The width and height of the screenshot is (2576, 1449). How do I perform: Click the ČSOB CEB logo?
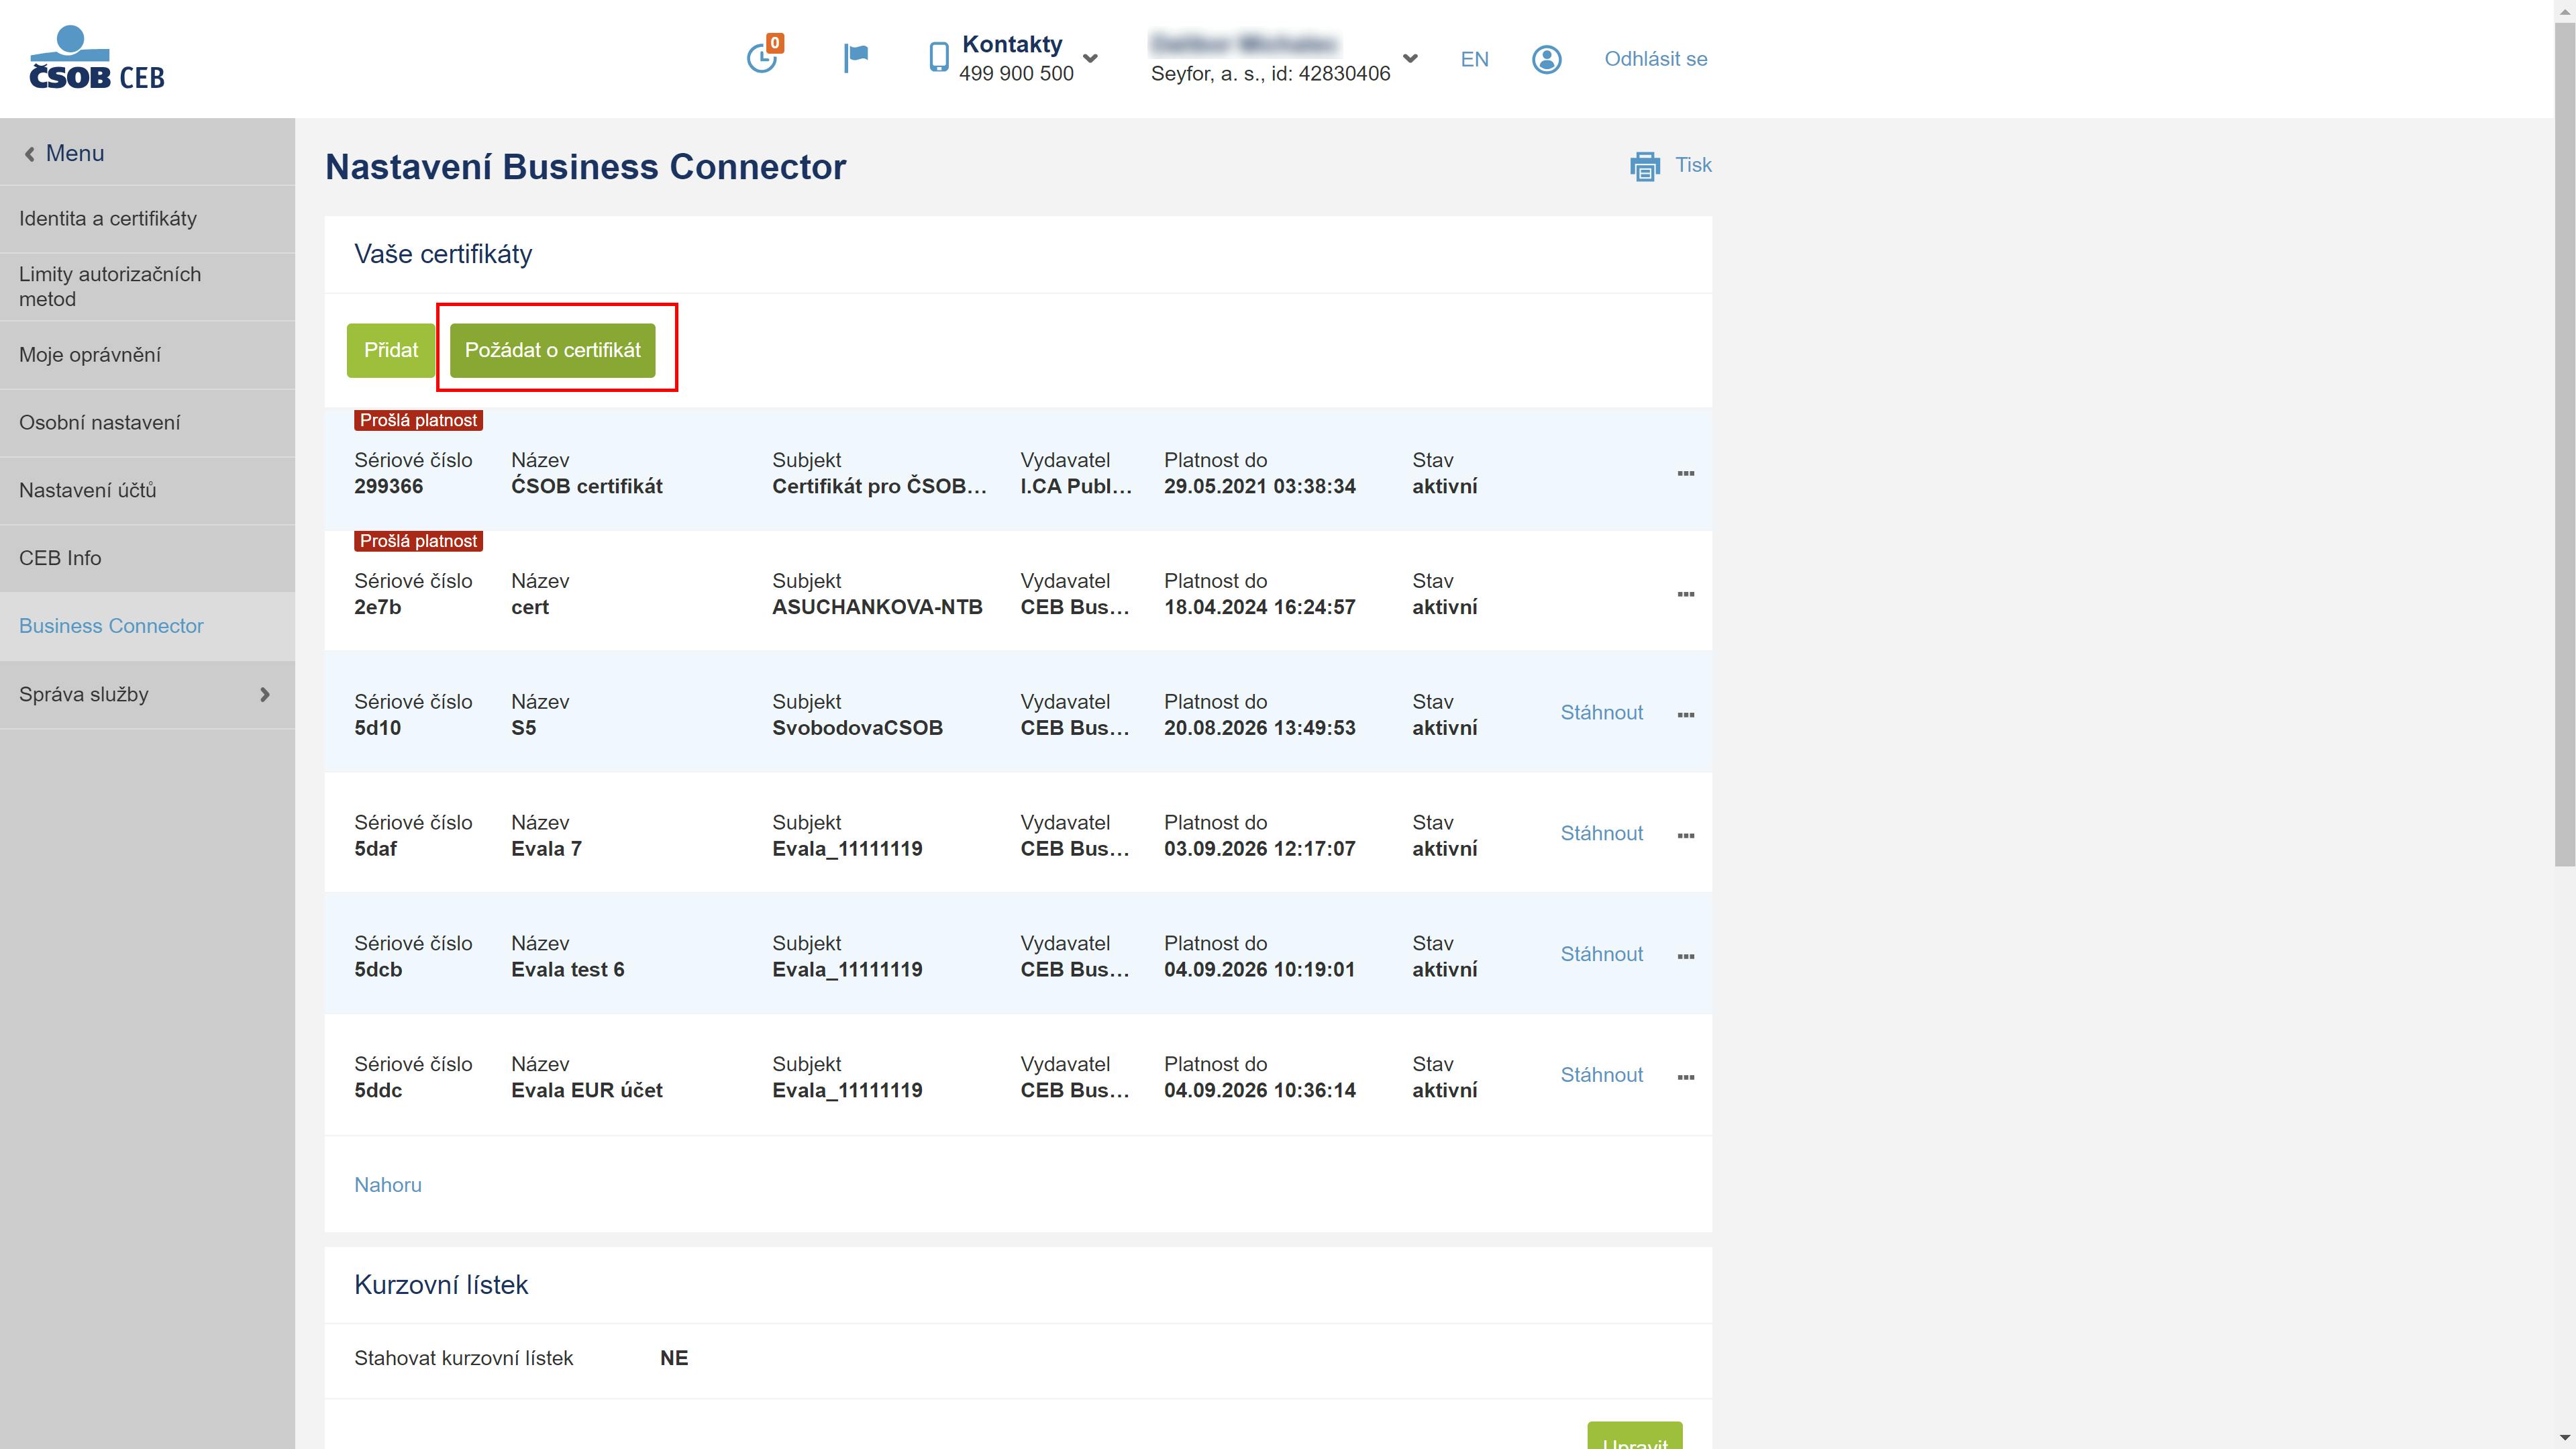[97, 58]
